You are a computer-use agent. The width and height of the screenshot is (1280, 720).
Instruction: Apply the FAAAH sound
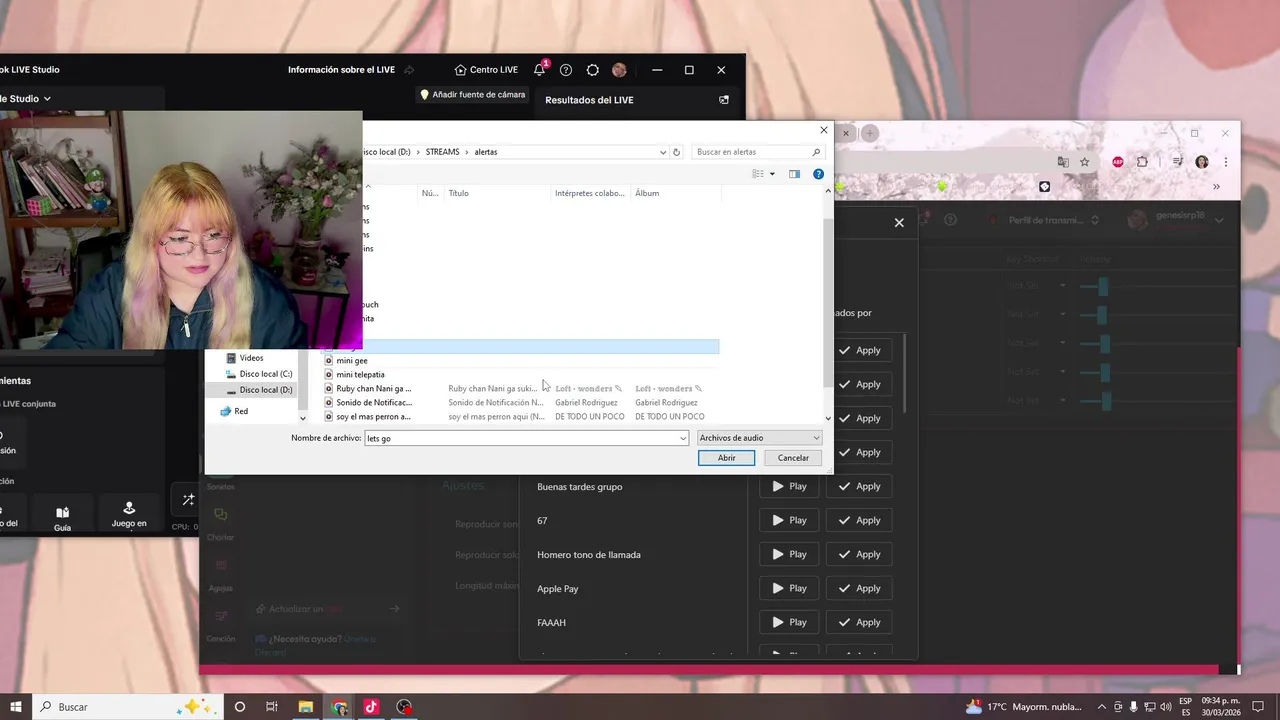tap(859, 622)
